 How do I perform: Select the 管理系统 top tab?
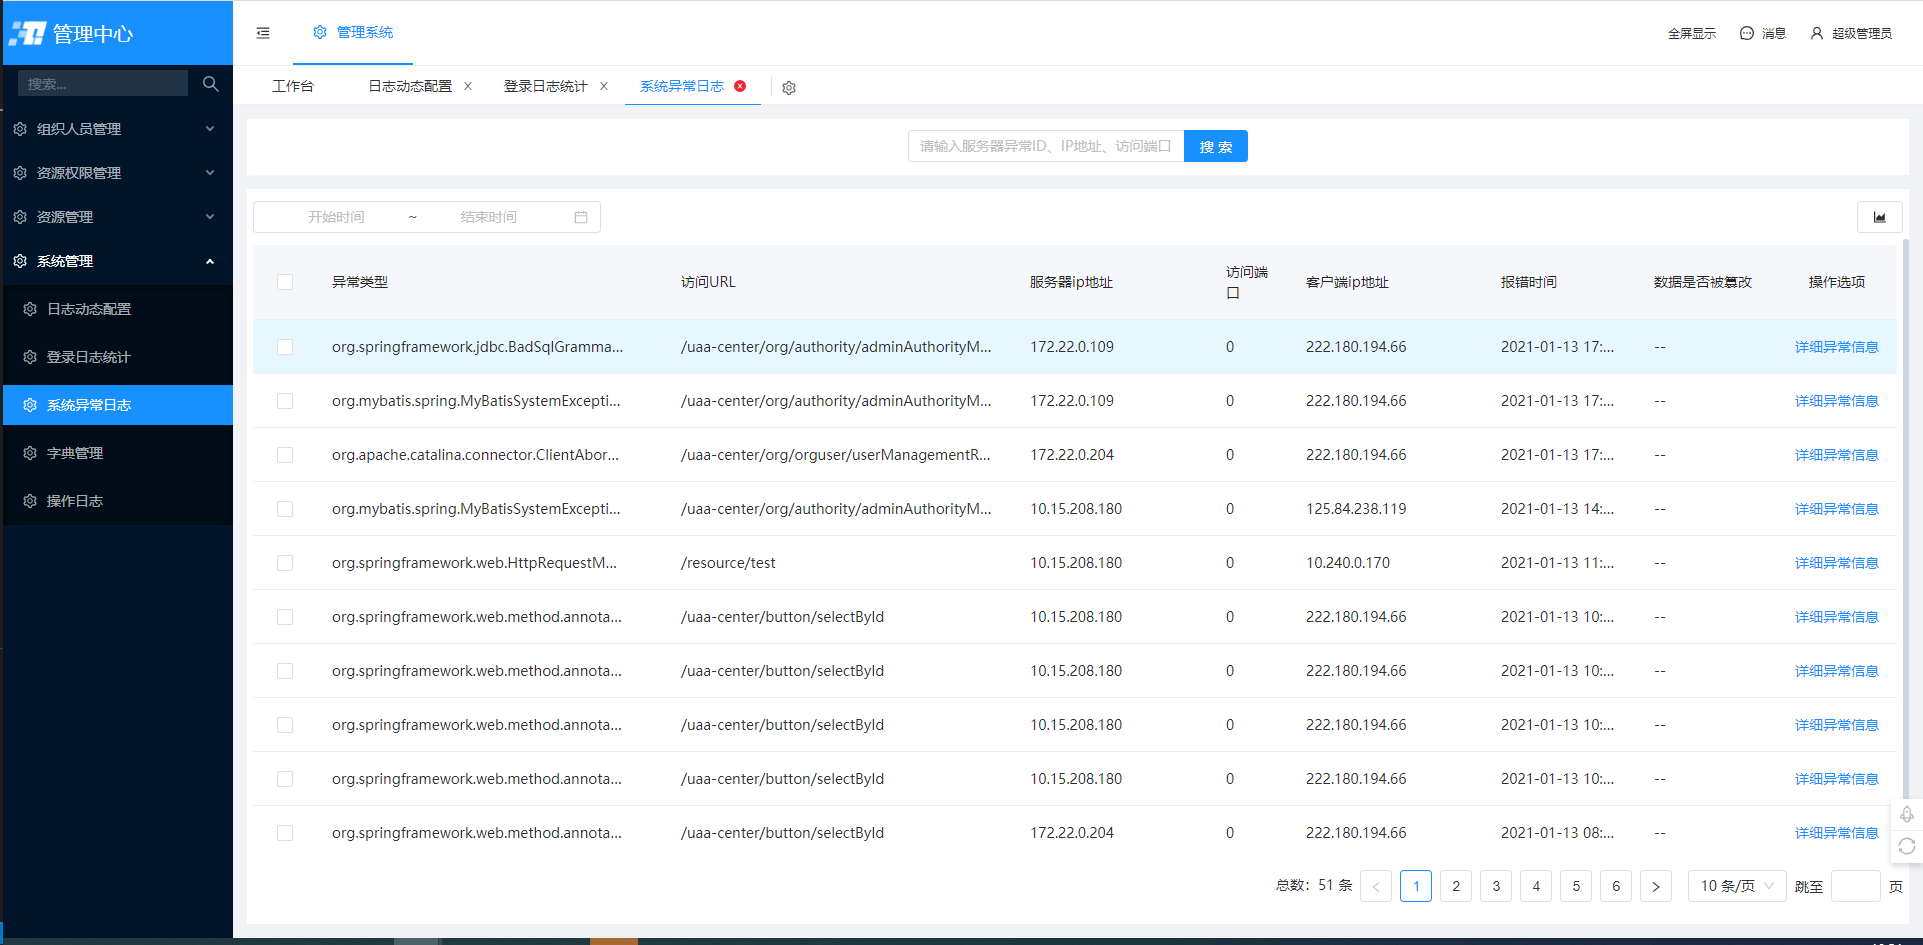click(x=353, y=32)
